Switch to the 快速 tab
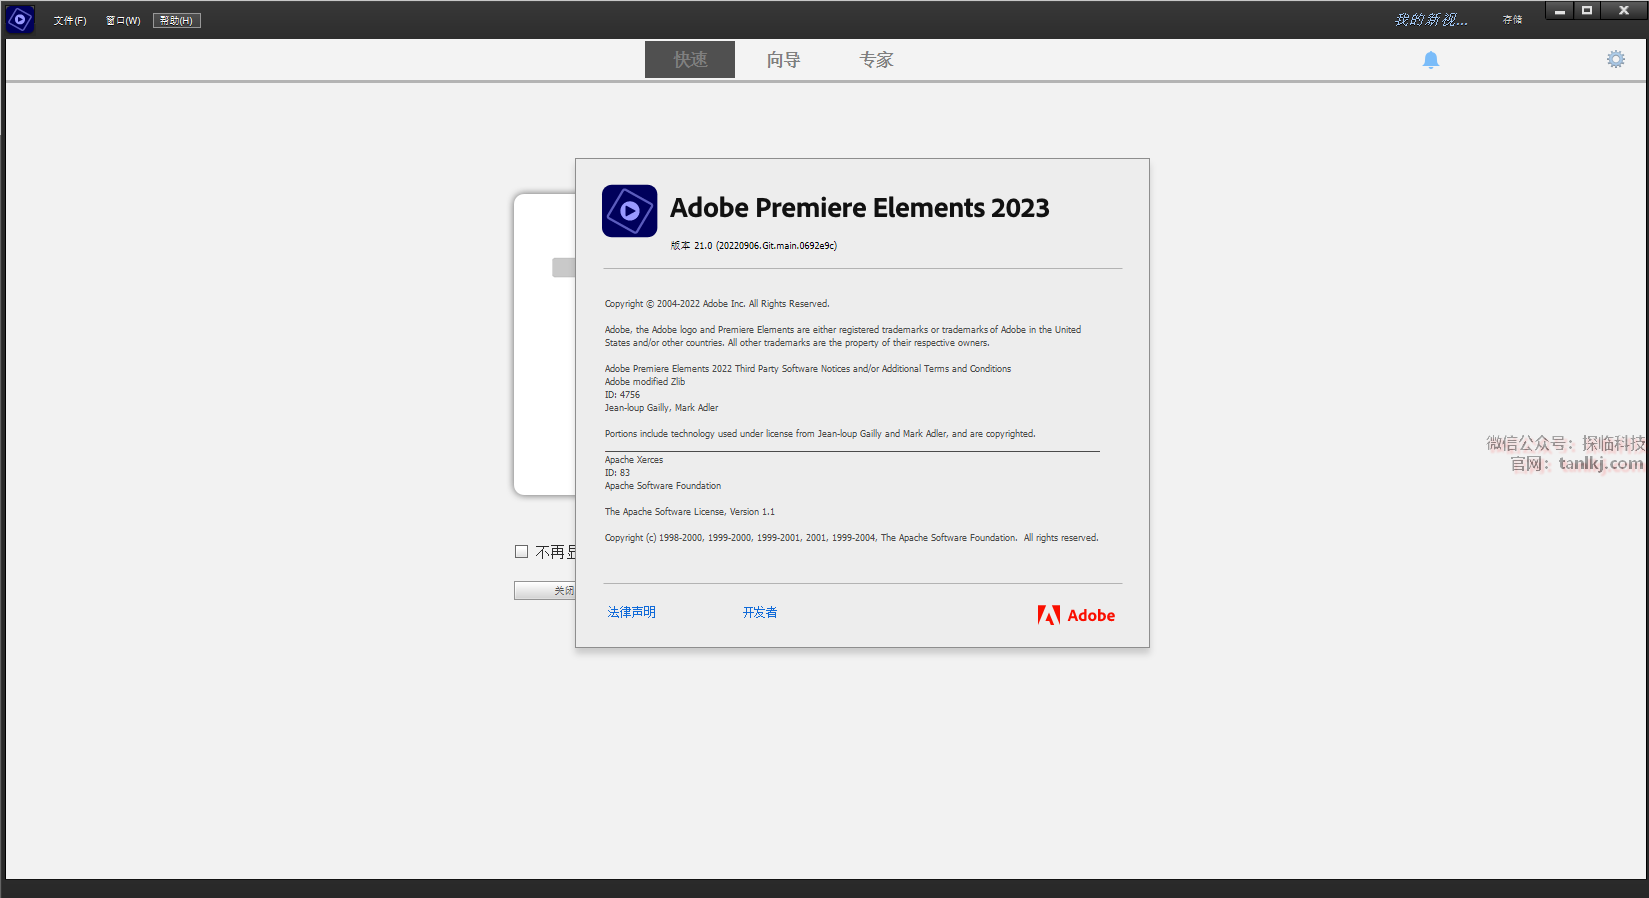 pos(690,60)
